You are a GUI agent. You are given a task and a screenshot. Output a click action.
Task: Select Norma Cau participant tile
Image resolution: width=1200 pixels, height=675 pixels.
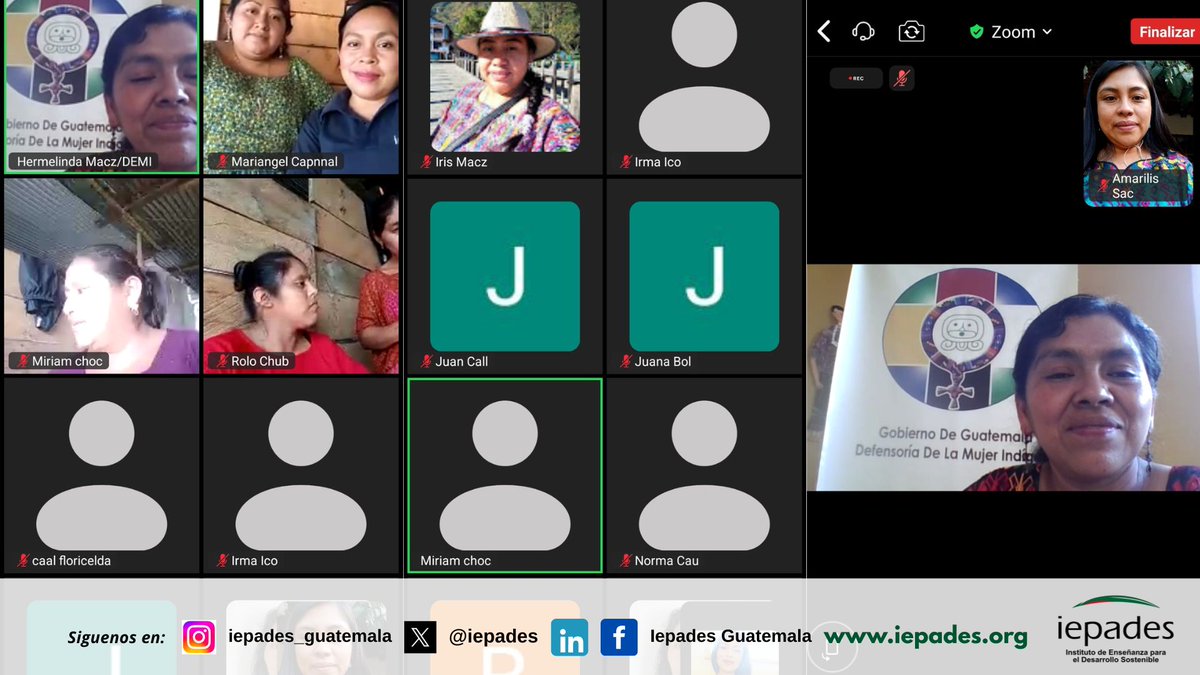click(704, 475)
